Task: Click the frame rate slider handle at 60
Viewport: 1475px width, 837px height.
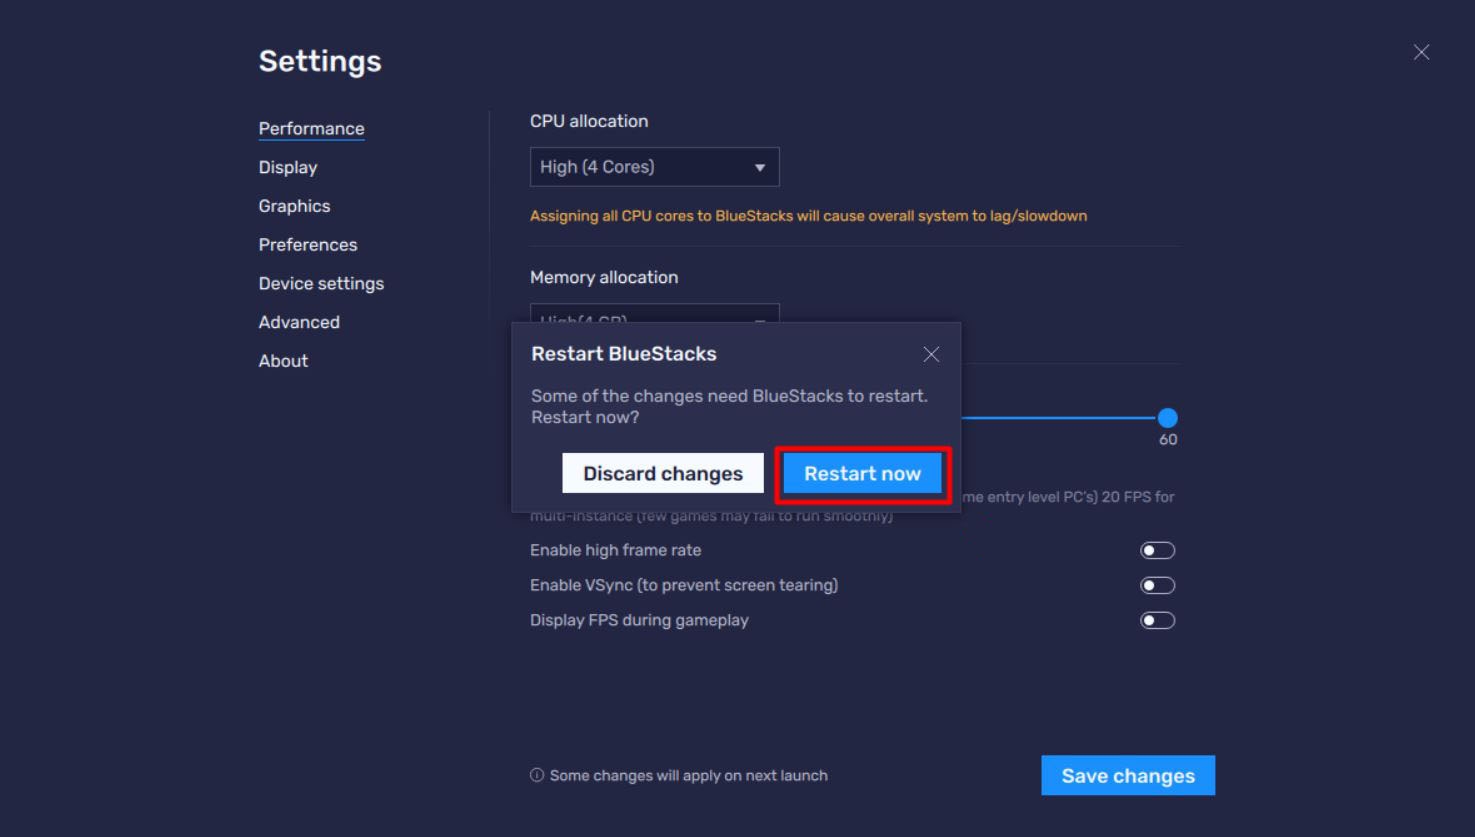Action: tap(1167, 418)
